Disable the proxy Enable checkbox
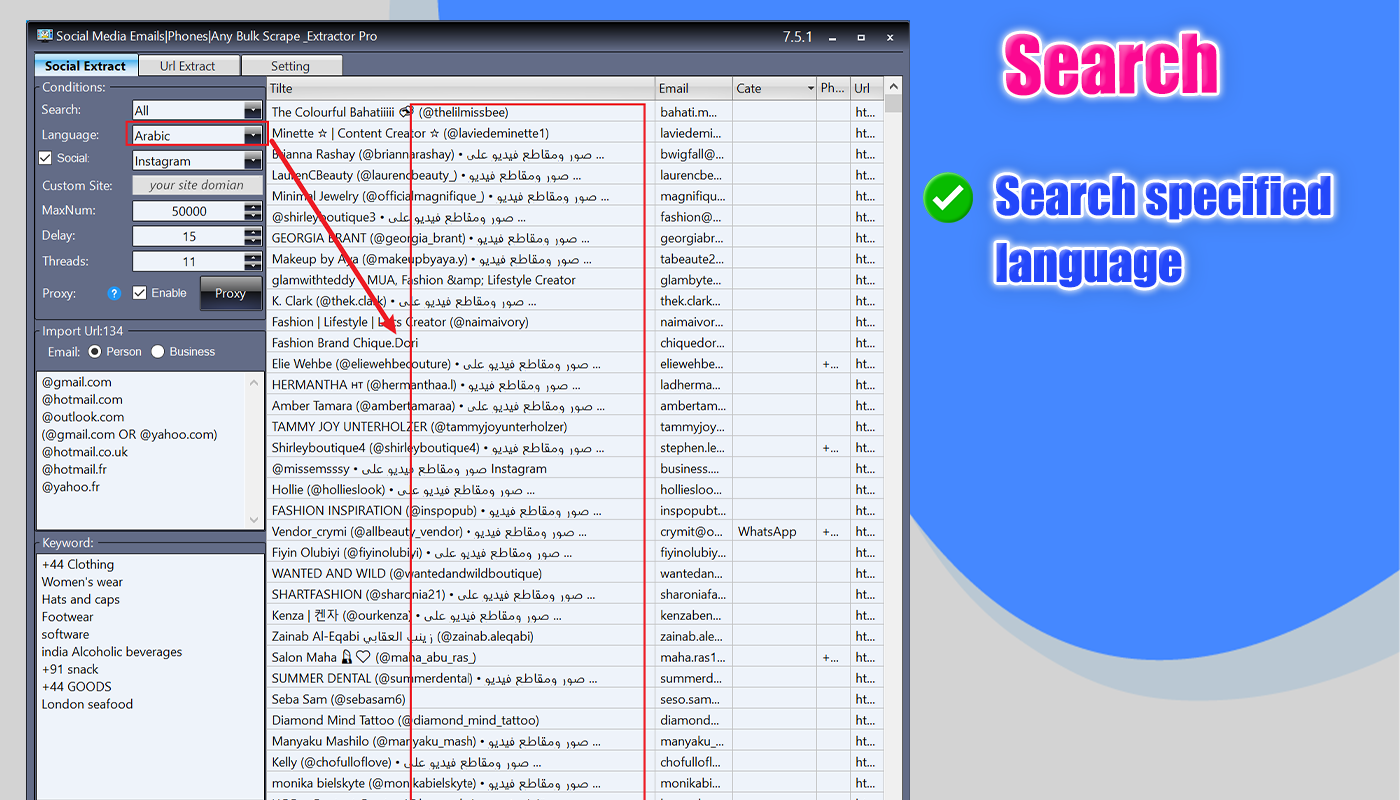 click(139, 293)
